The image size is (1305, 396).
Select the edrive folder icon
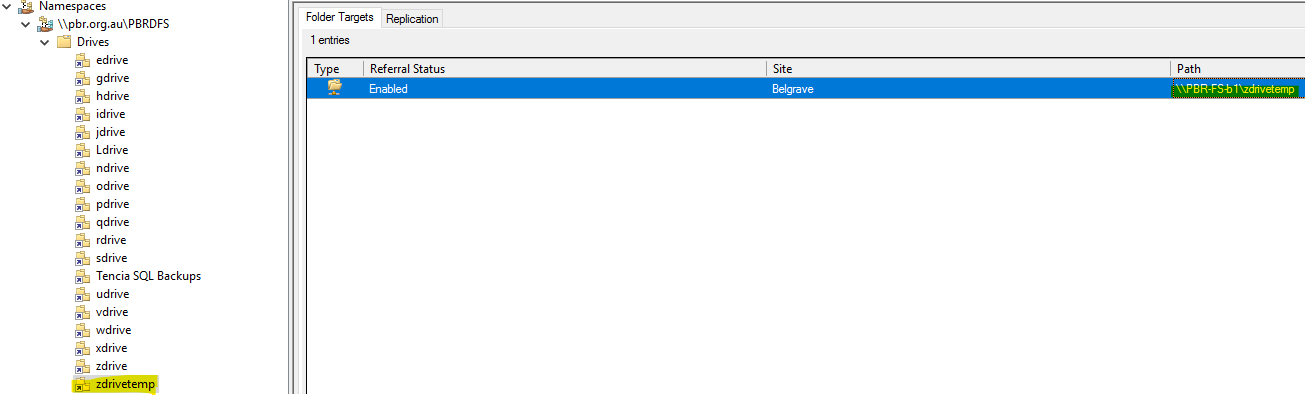pos(82,60)
